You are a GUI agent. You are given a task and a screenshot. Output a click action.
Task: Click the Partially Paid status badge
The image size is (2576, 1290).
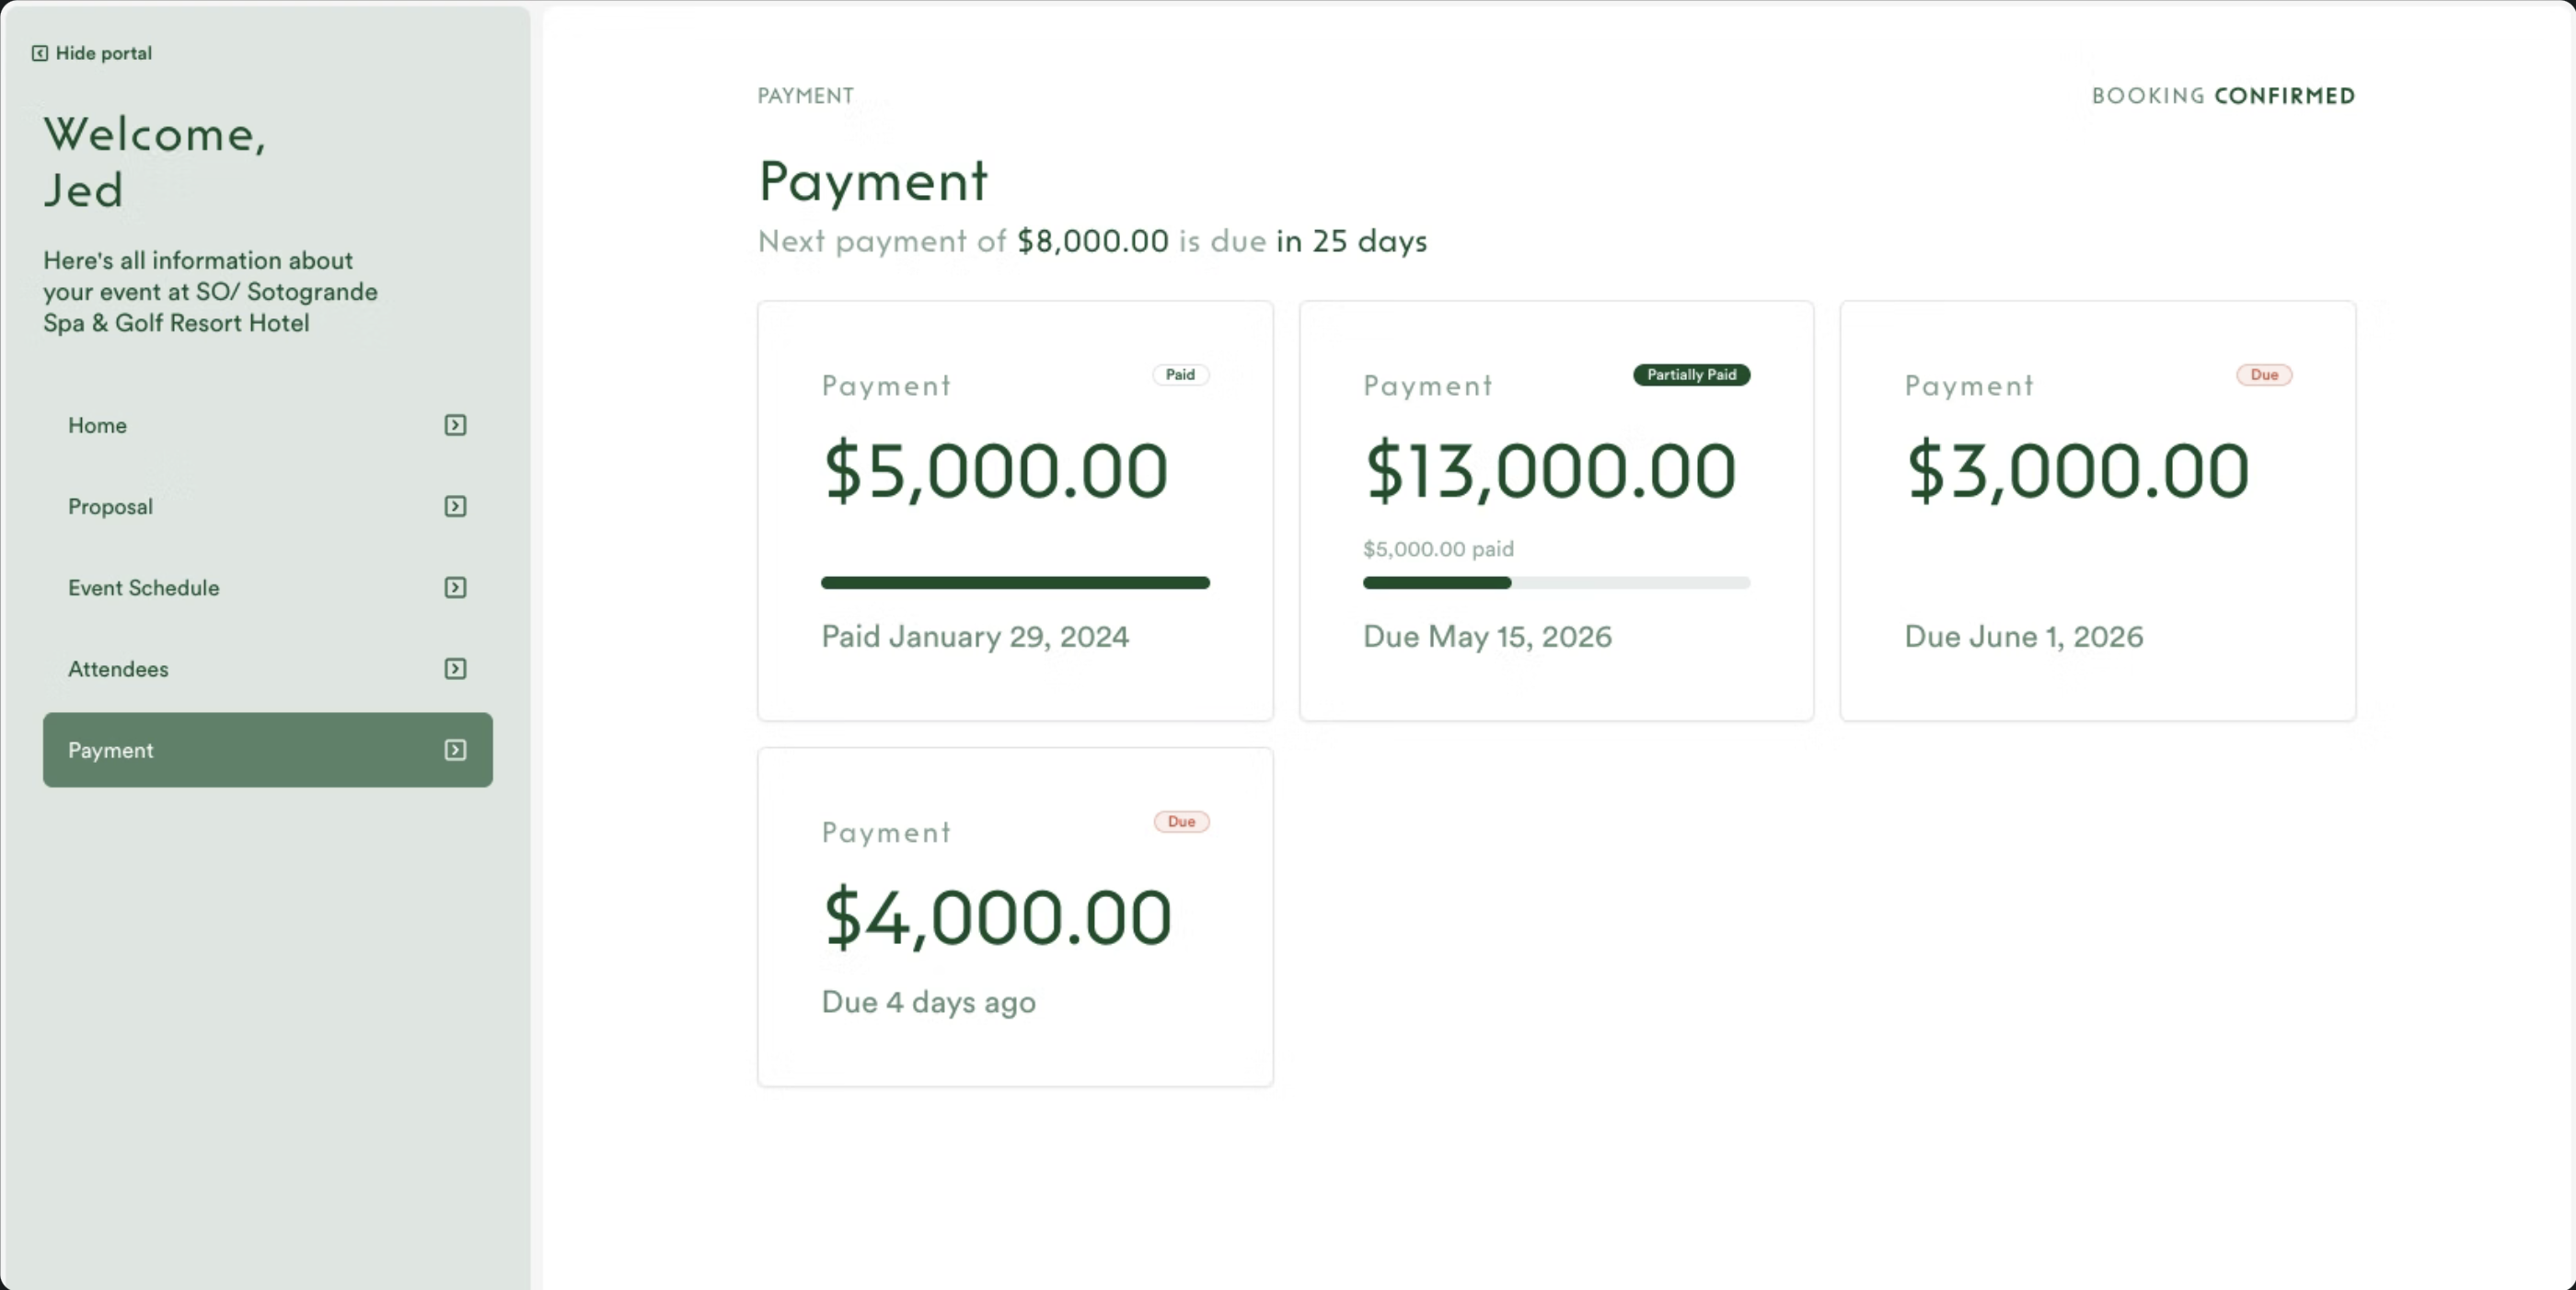[1691, 374]
